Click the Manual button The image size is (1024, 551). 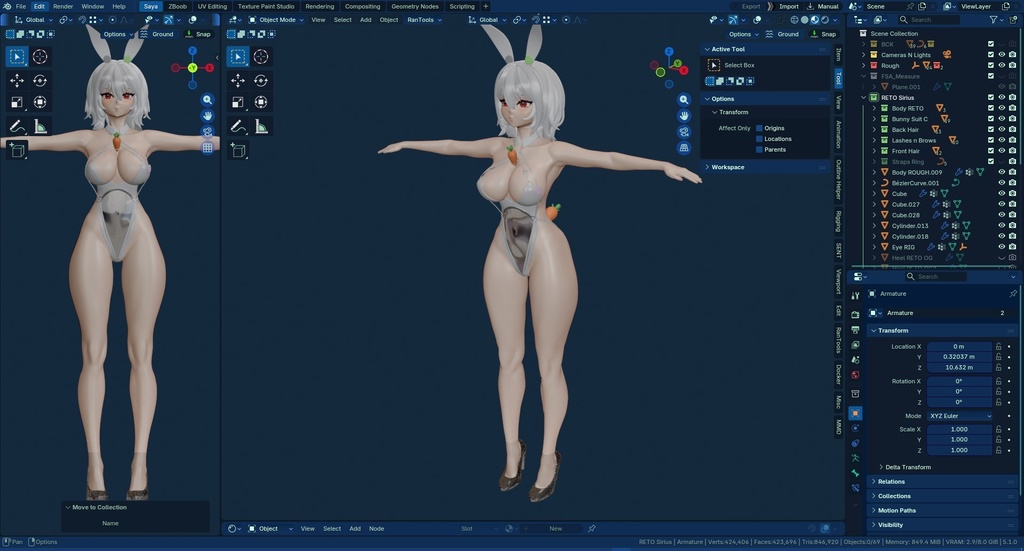coord(823,7)
